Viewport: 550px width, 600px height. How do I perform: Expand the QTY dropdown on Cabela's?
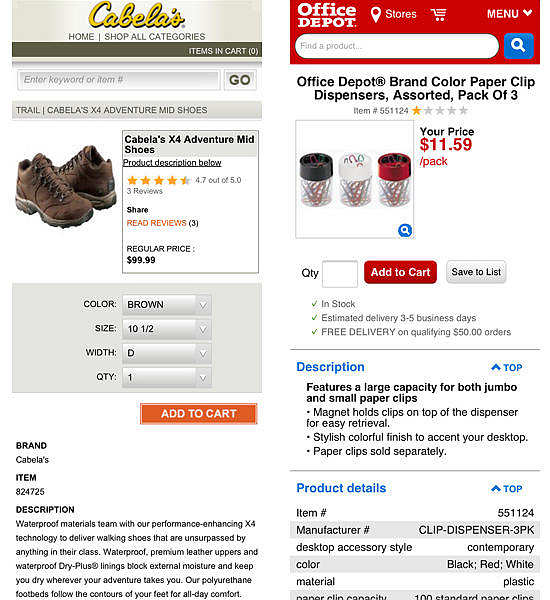(x=166, y=378)
